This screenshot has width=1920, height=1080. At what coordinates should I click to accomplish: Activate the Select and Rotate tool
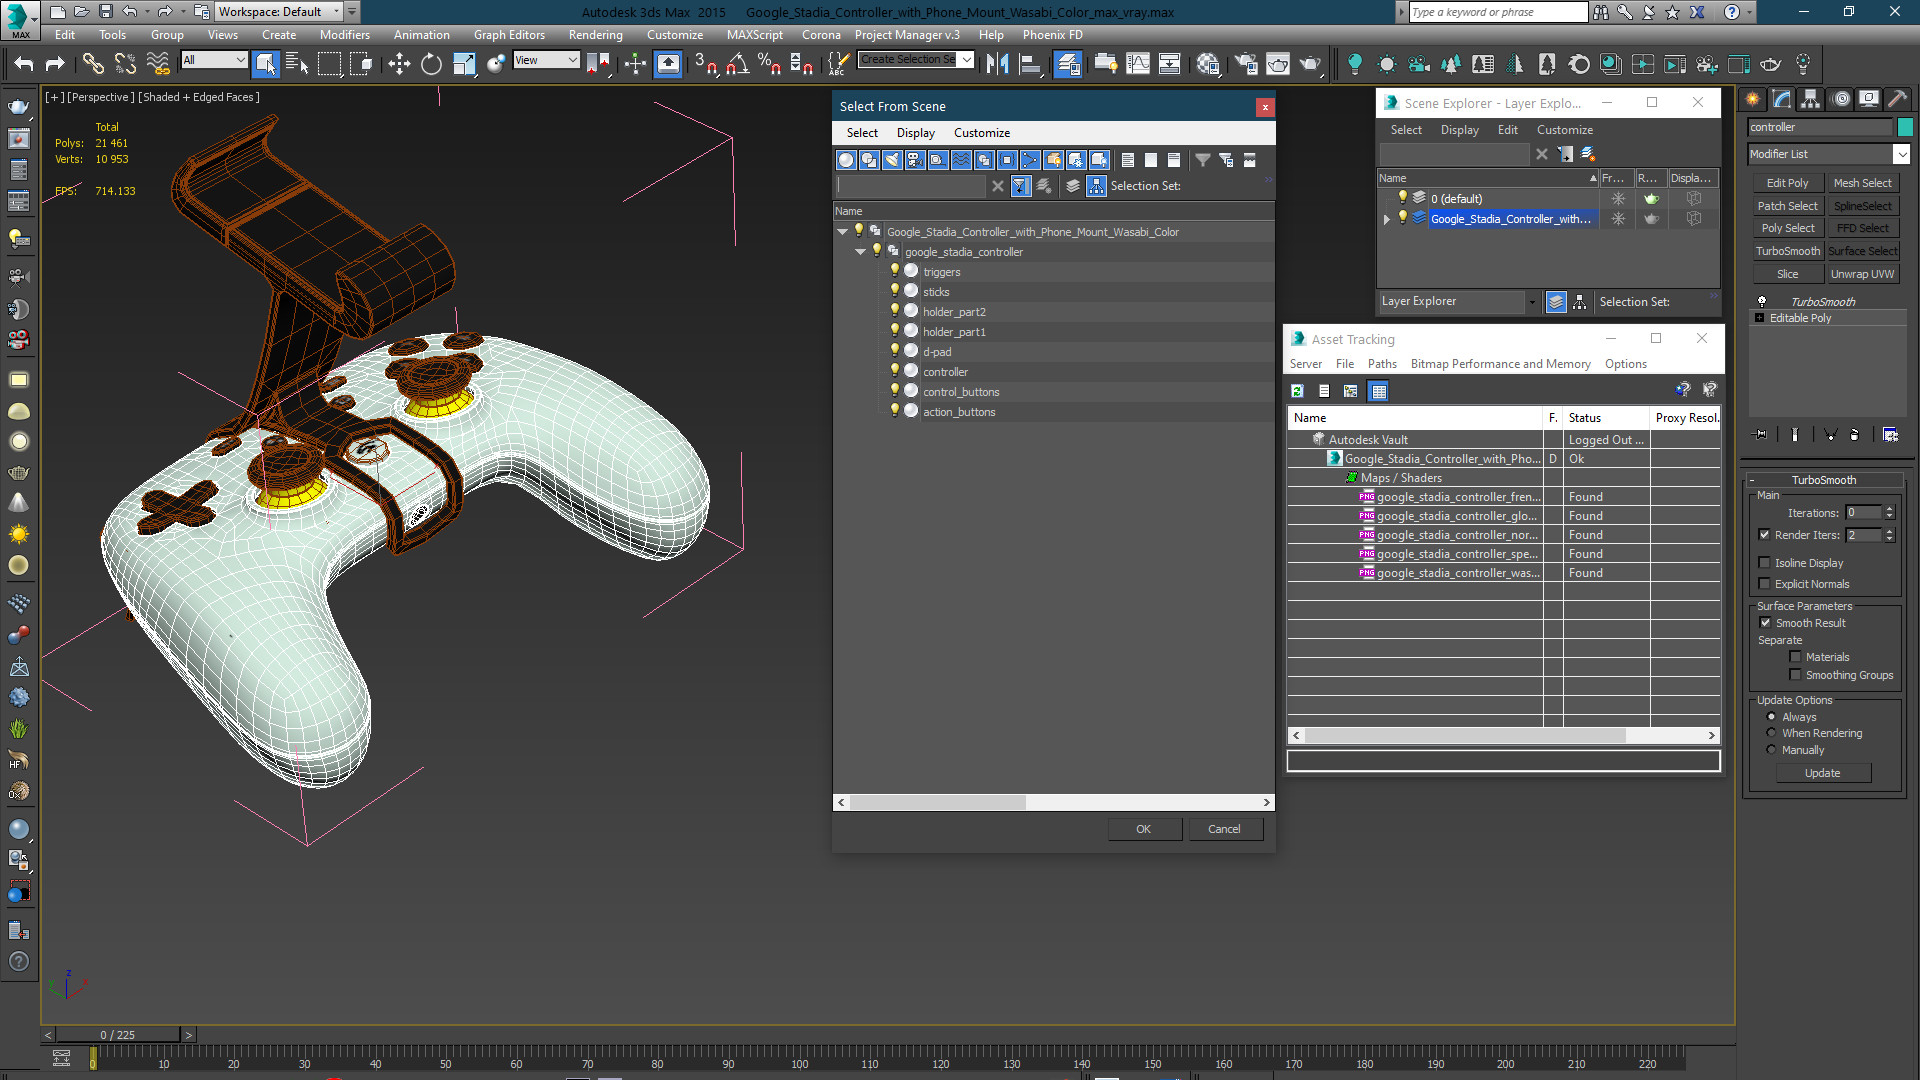[431, 64]
